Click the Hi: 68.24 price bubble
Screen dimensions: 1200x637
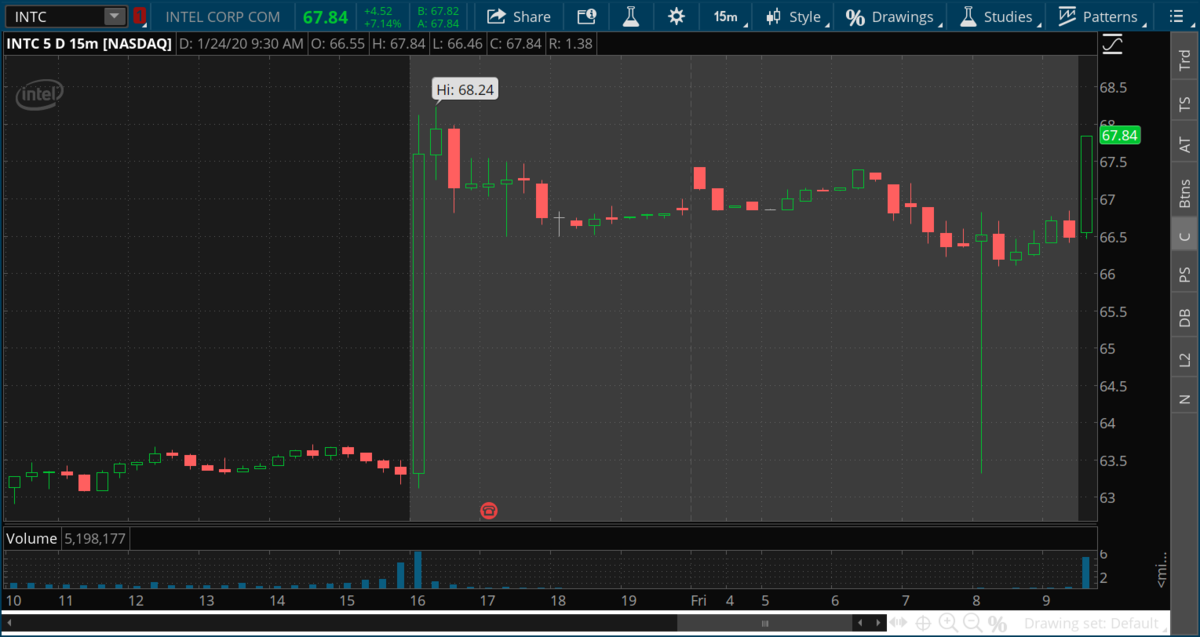[465, 89]
